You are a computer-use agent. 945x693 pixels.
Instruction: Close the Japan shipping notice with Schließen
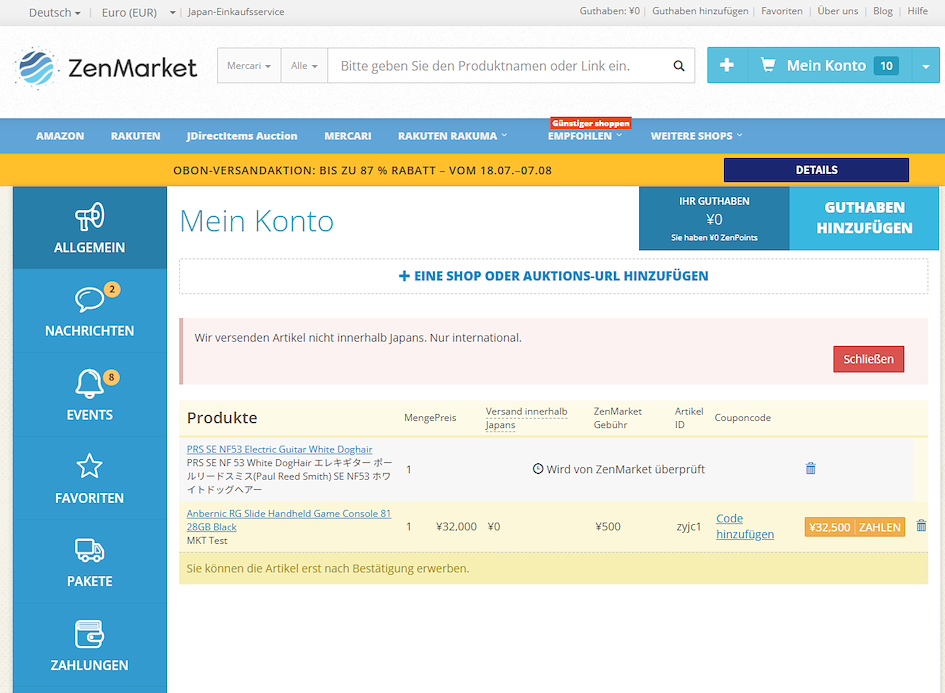coord(868,359)
